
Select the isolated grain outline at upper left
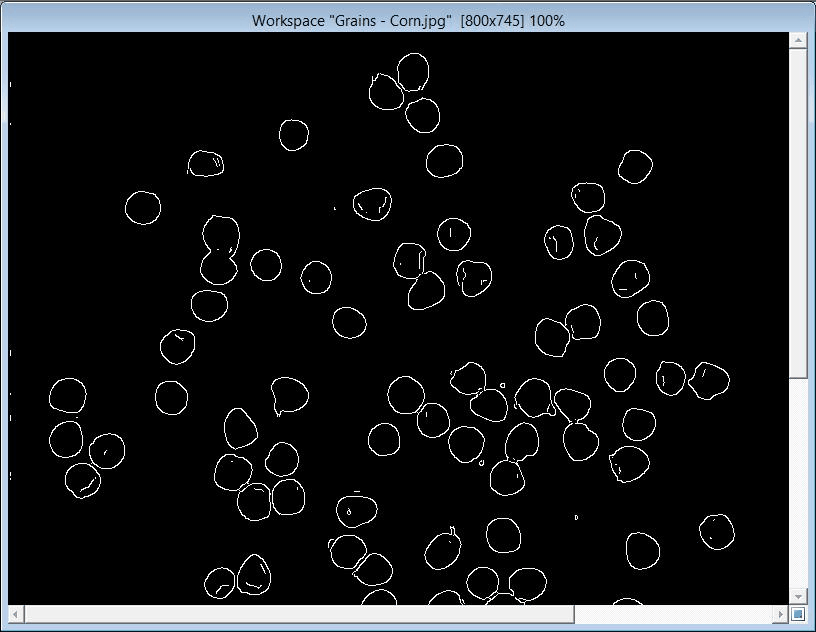143,208
